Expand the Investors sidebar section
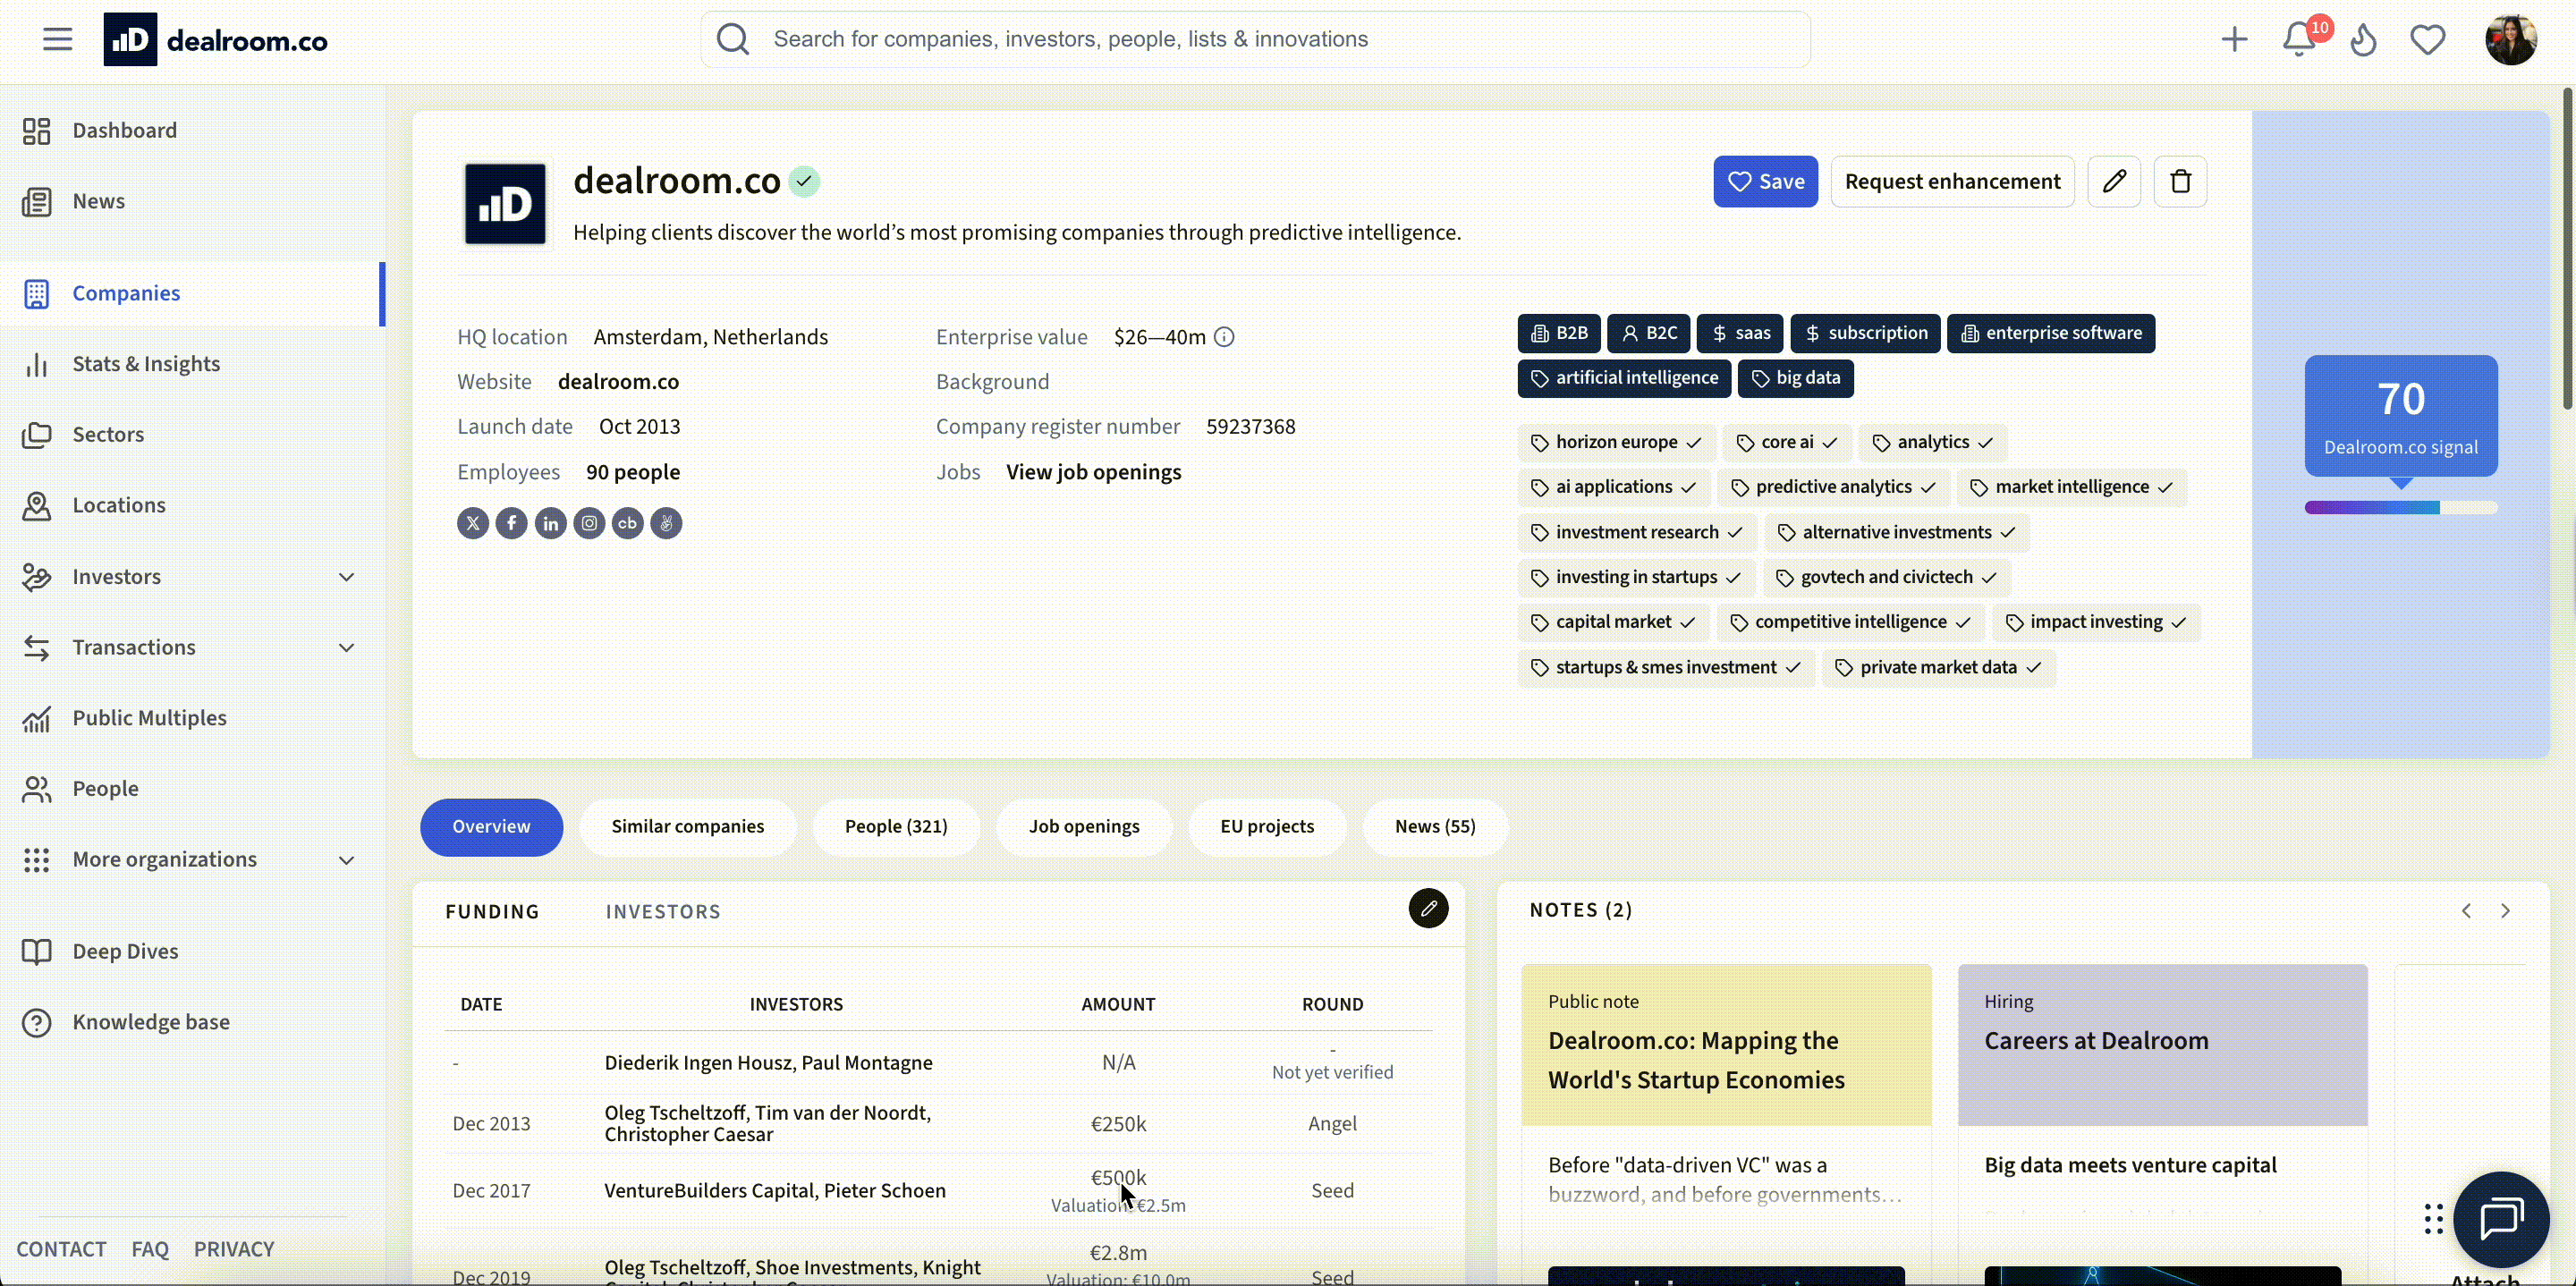2576x1286 pixels. 346,577
